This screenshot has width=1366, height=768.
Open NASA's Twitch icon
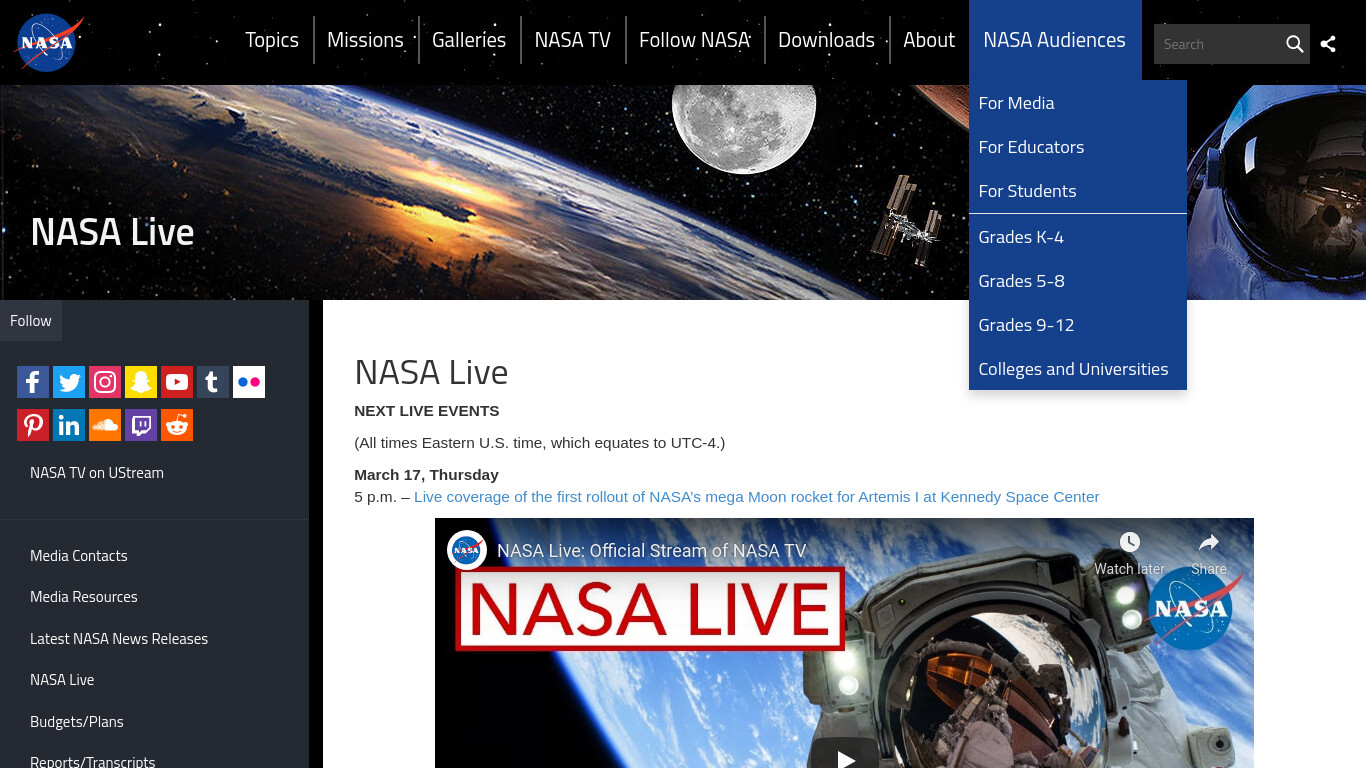coord(141,425)
